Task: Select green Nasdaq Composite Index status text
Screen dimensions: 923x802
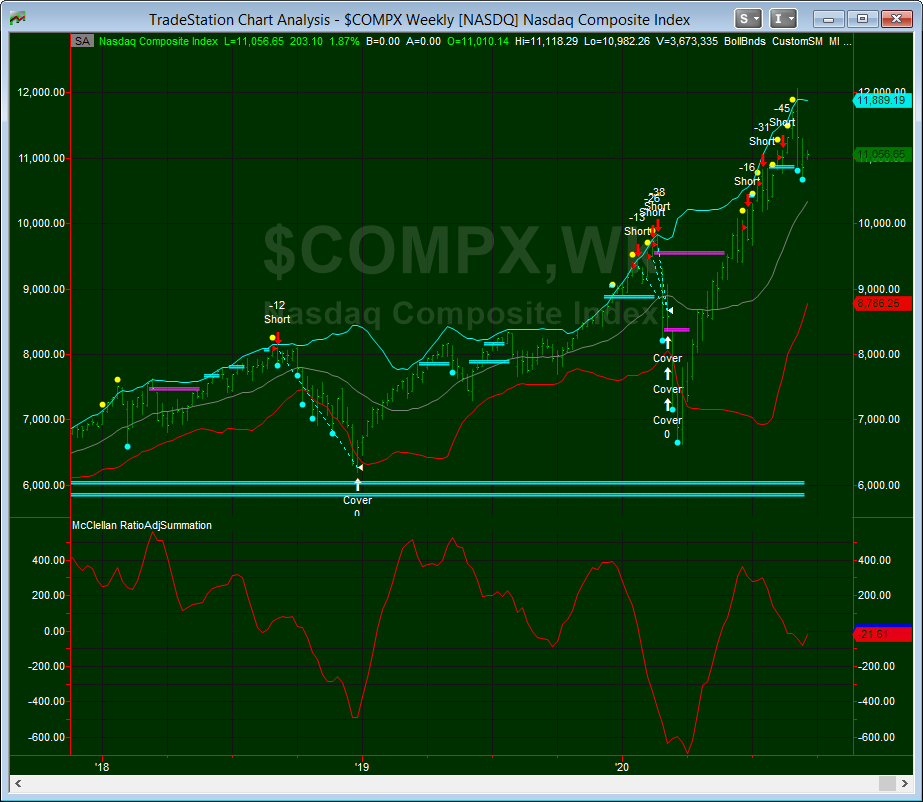Action: coord(158,41)
